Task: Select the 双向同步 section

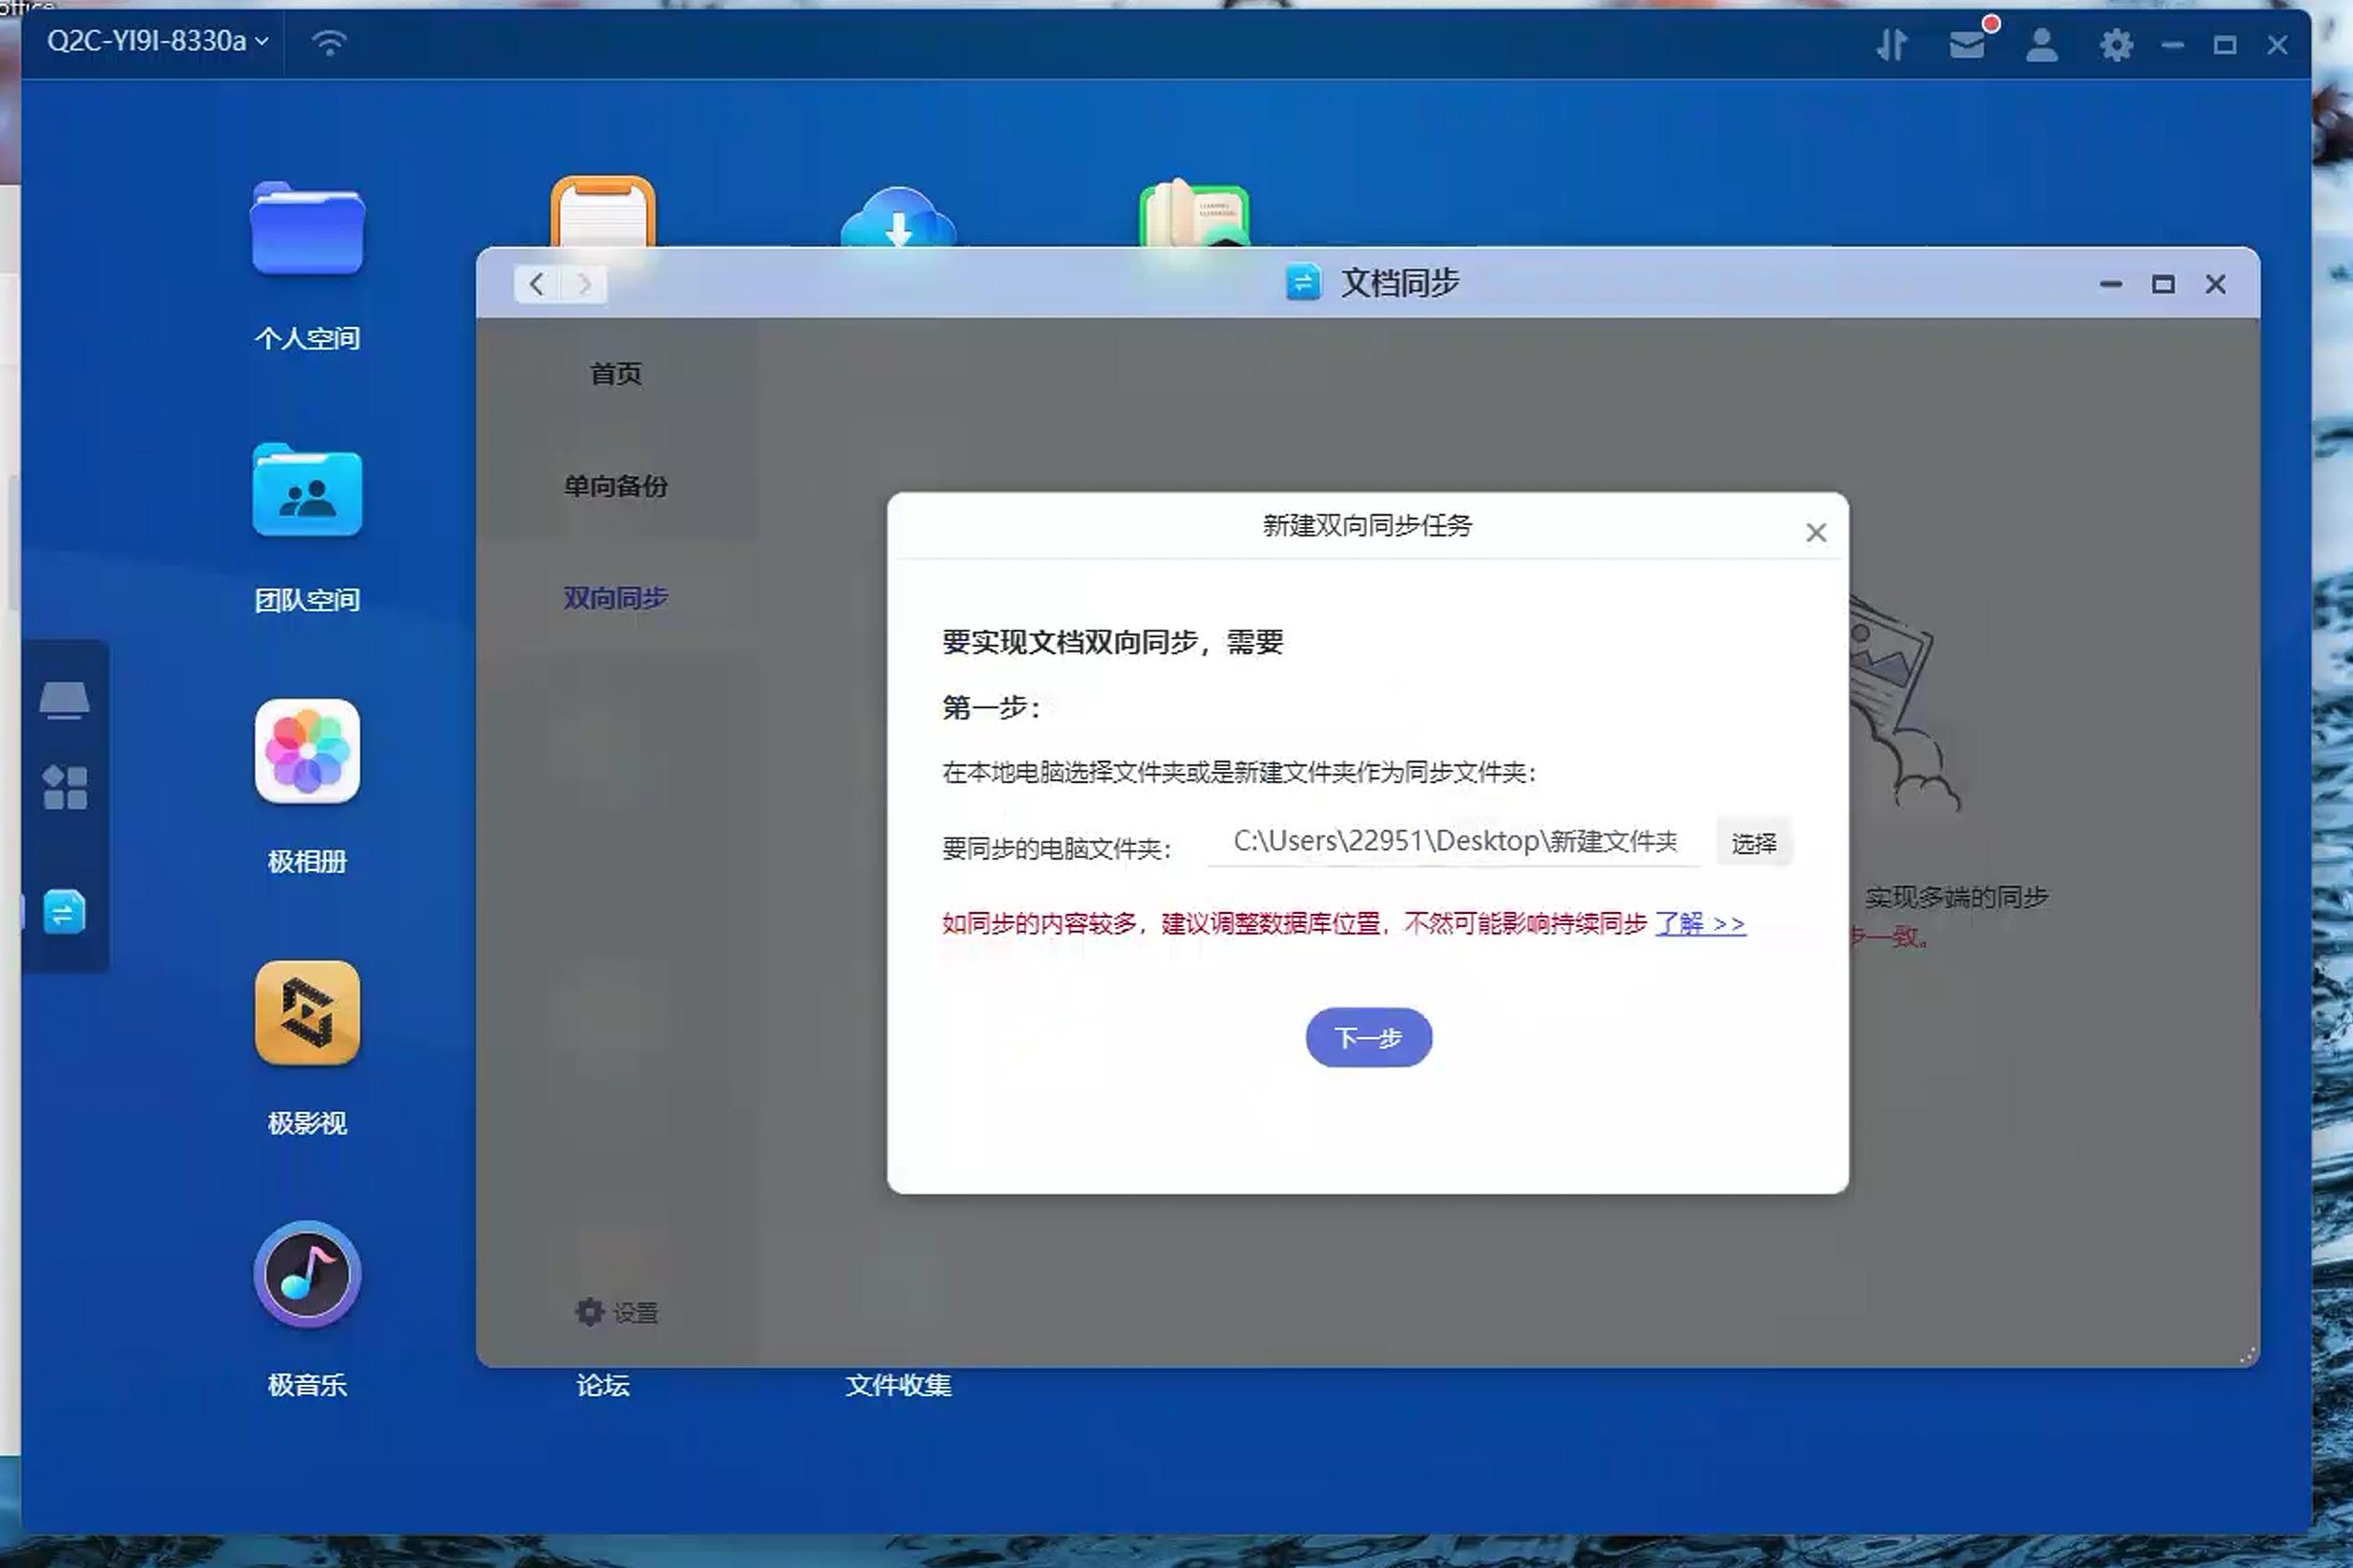Action: (x=616, y=598)
